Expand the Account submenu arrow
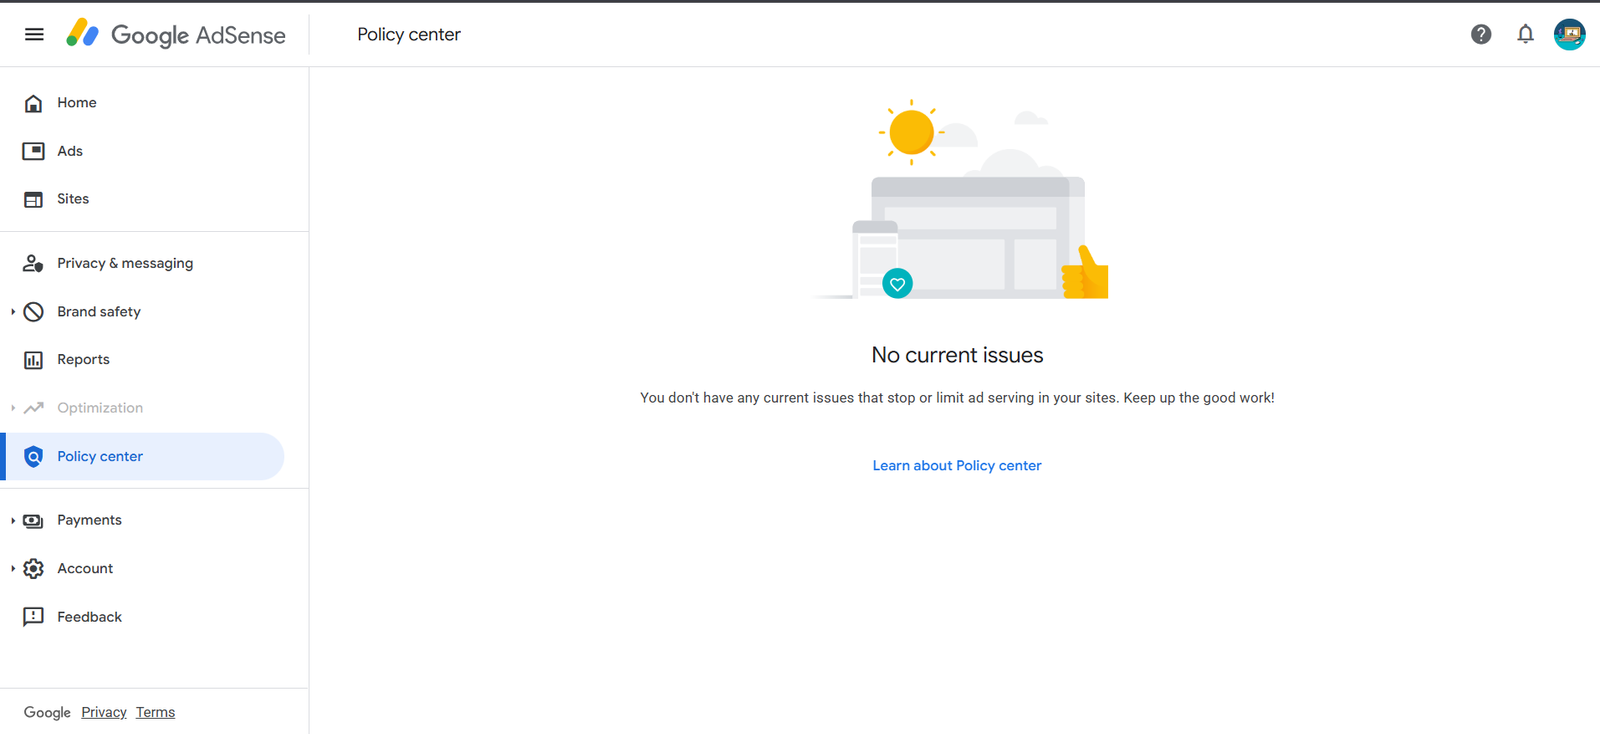 13,568
